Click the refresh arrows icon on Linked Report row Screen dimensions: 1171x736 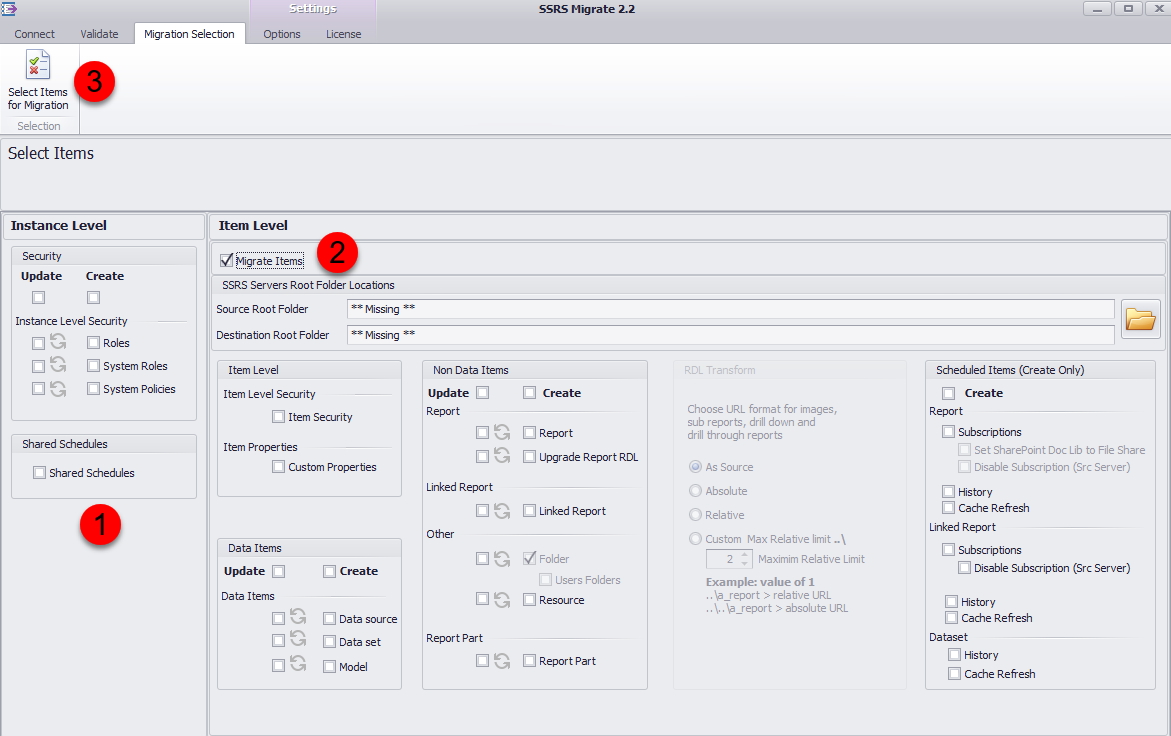[x=502, y=511]
